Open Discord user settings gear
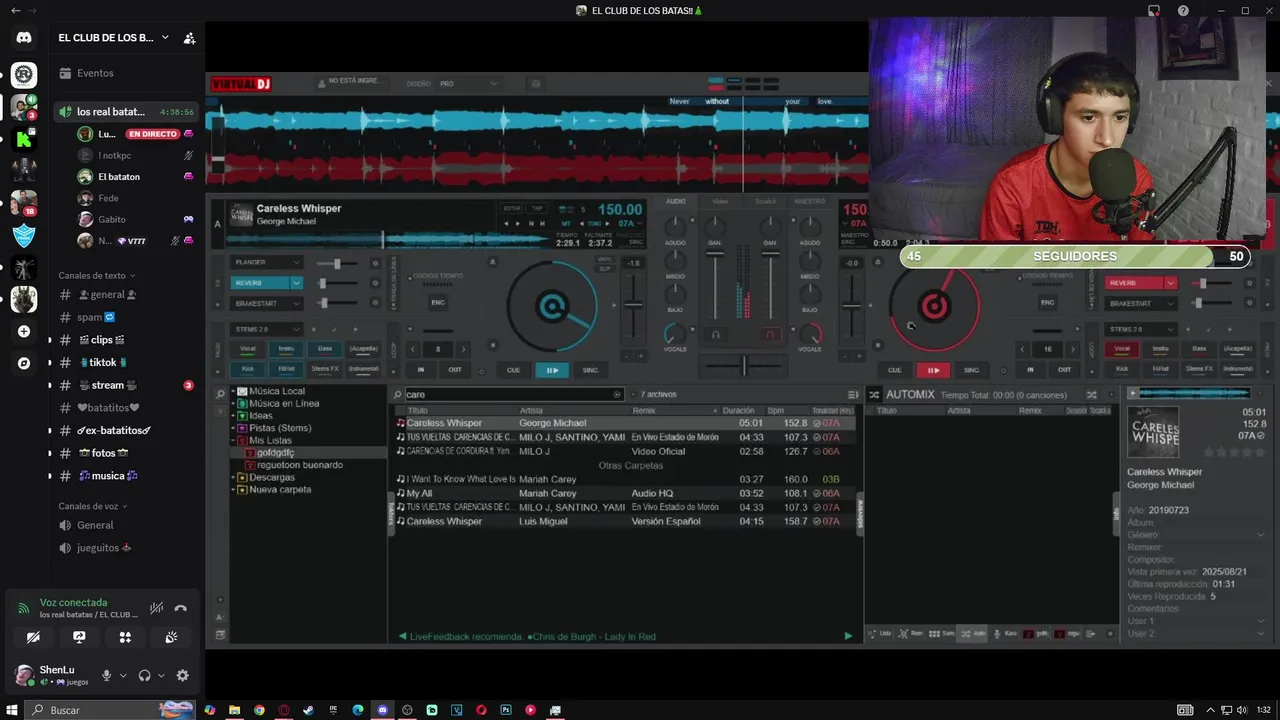 (x=182, y=675)
